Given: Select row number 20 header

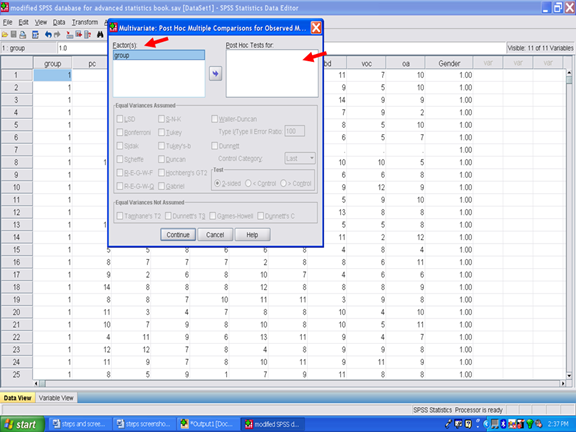Looking at the screenshot, I should tap(17, 312).
